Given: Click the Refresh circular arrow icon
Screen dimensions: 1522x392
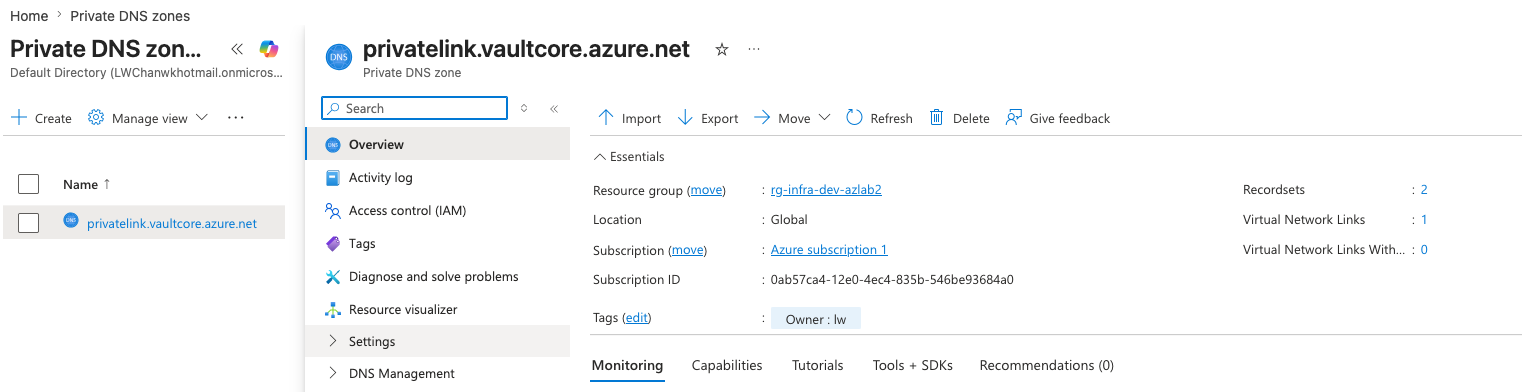Looking at the screenshot, I should (854, 118).
